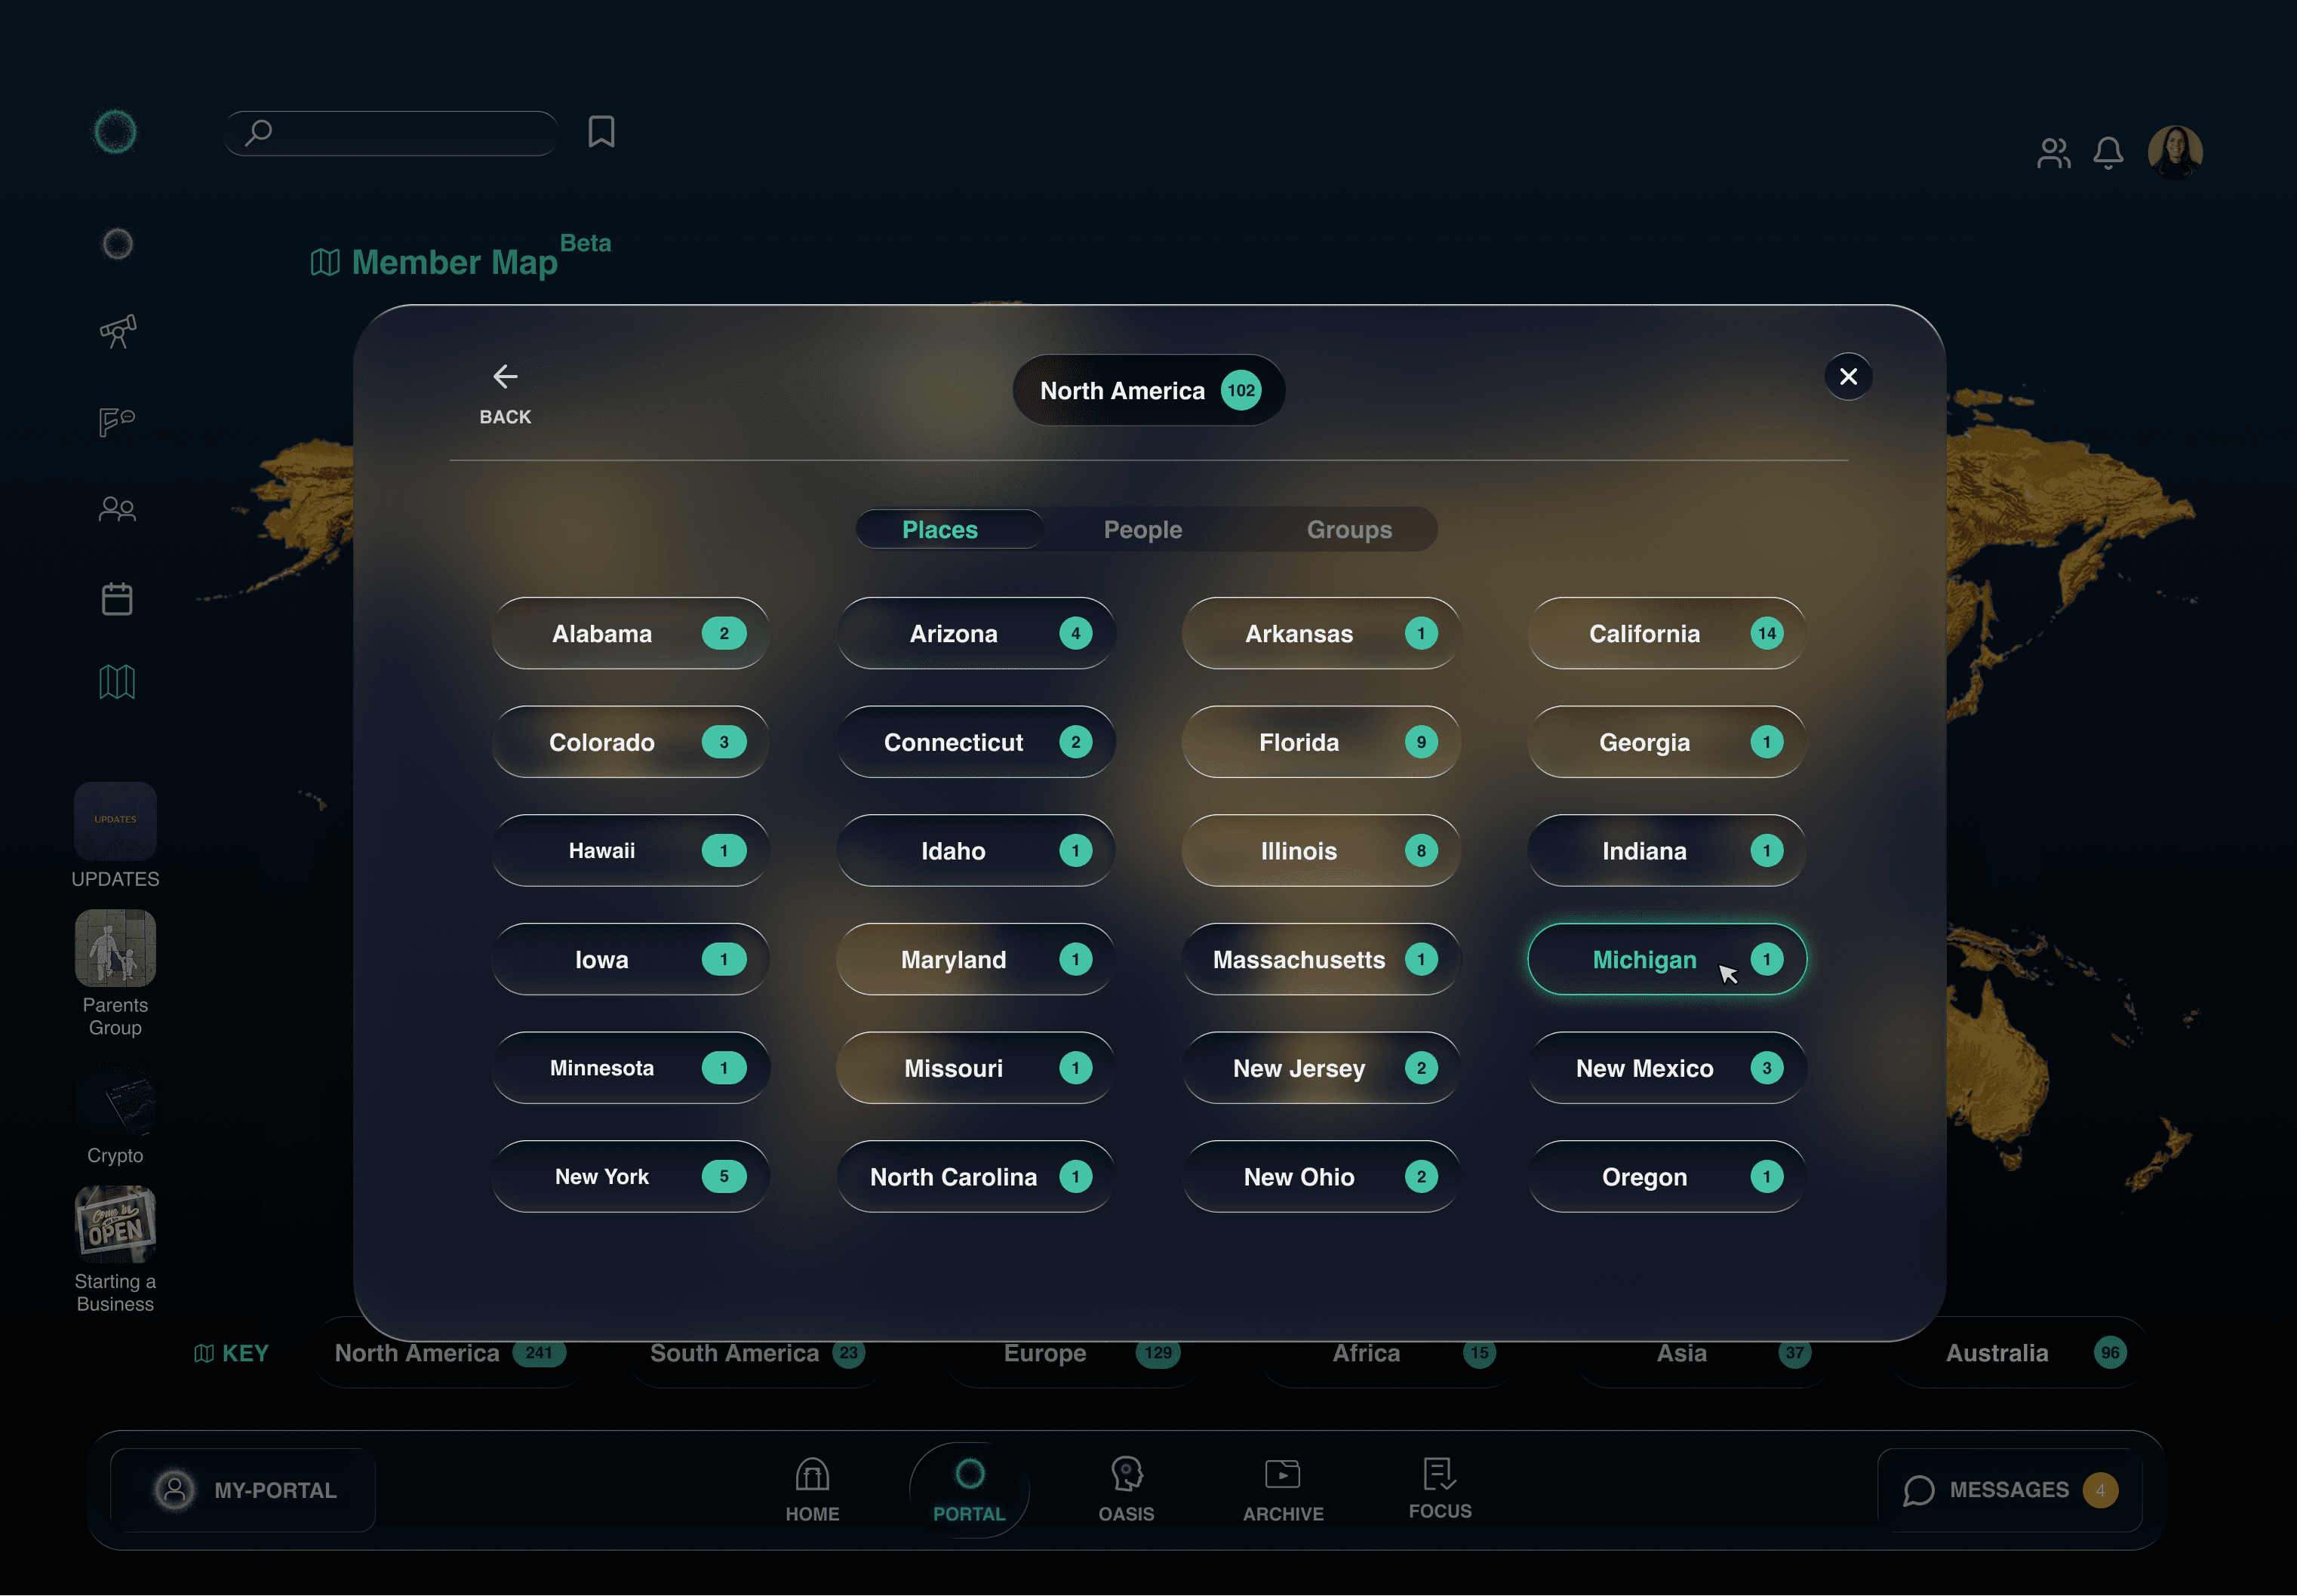Open Messages from the bottom bar
2297x1596 pixels.
point(2008,1489)
